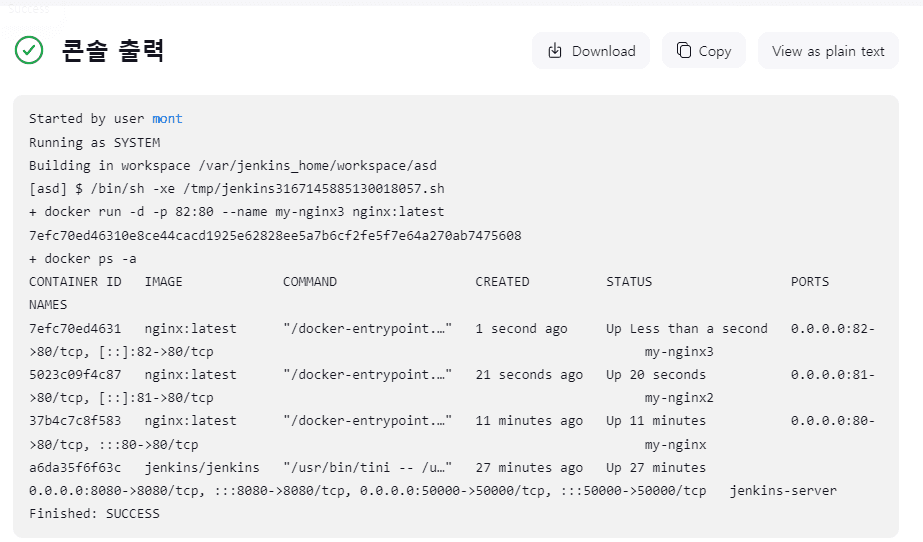Viewport: 923px width, 542px height.
Task: Click the Finished: SUCCESS line
Action: coord(94,514)
